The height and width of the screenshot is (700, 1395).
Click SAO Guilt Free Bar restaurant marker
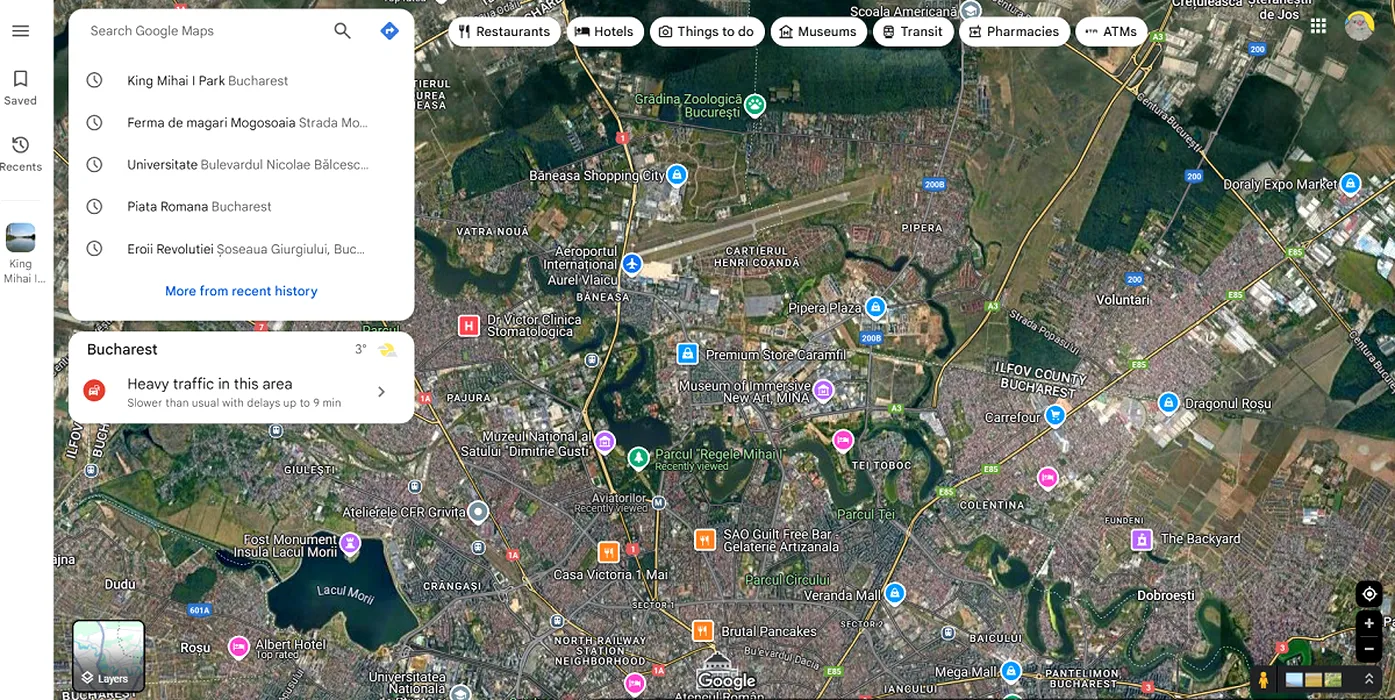tap(705, 540)
